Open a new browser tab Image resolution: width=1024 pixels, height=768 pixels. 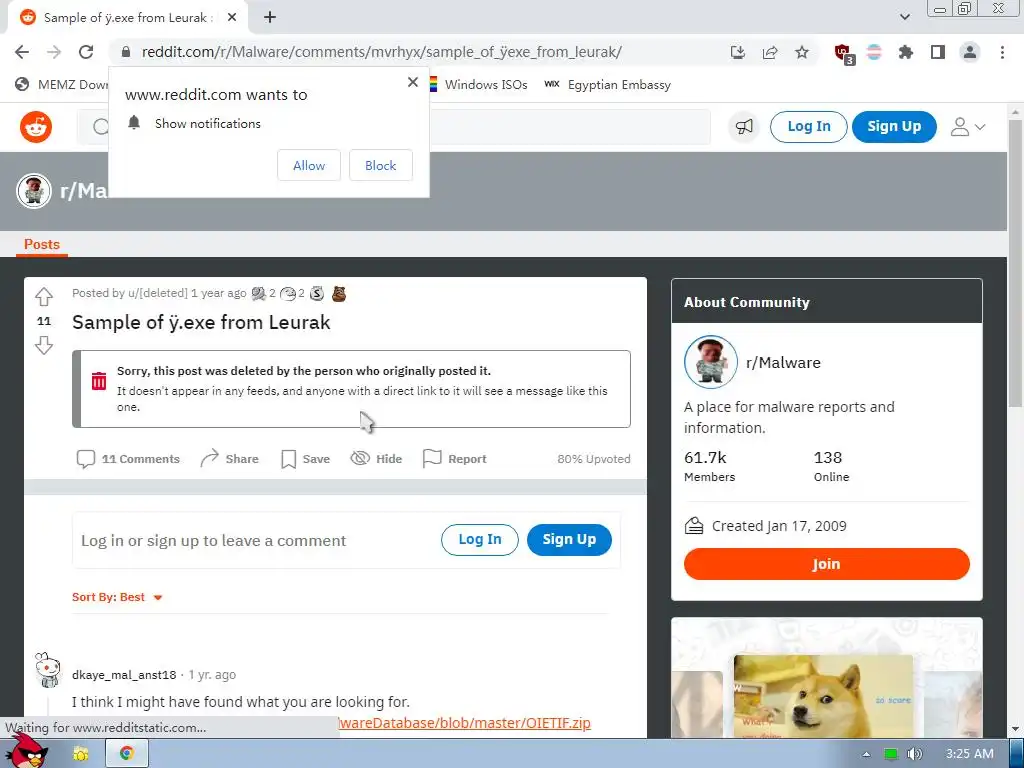pyautogui.click(x=270, y=18)
